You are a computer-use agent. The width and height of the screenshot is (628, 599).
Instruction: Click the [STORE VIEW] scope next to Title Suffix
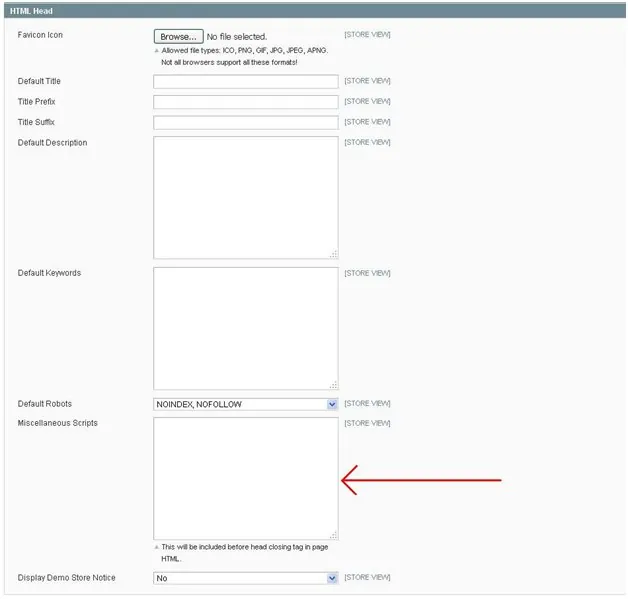(x=367, y=122)
